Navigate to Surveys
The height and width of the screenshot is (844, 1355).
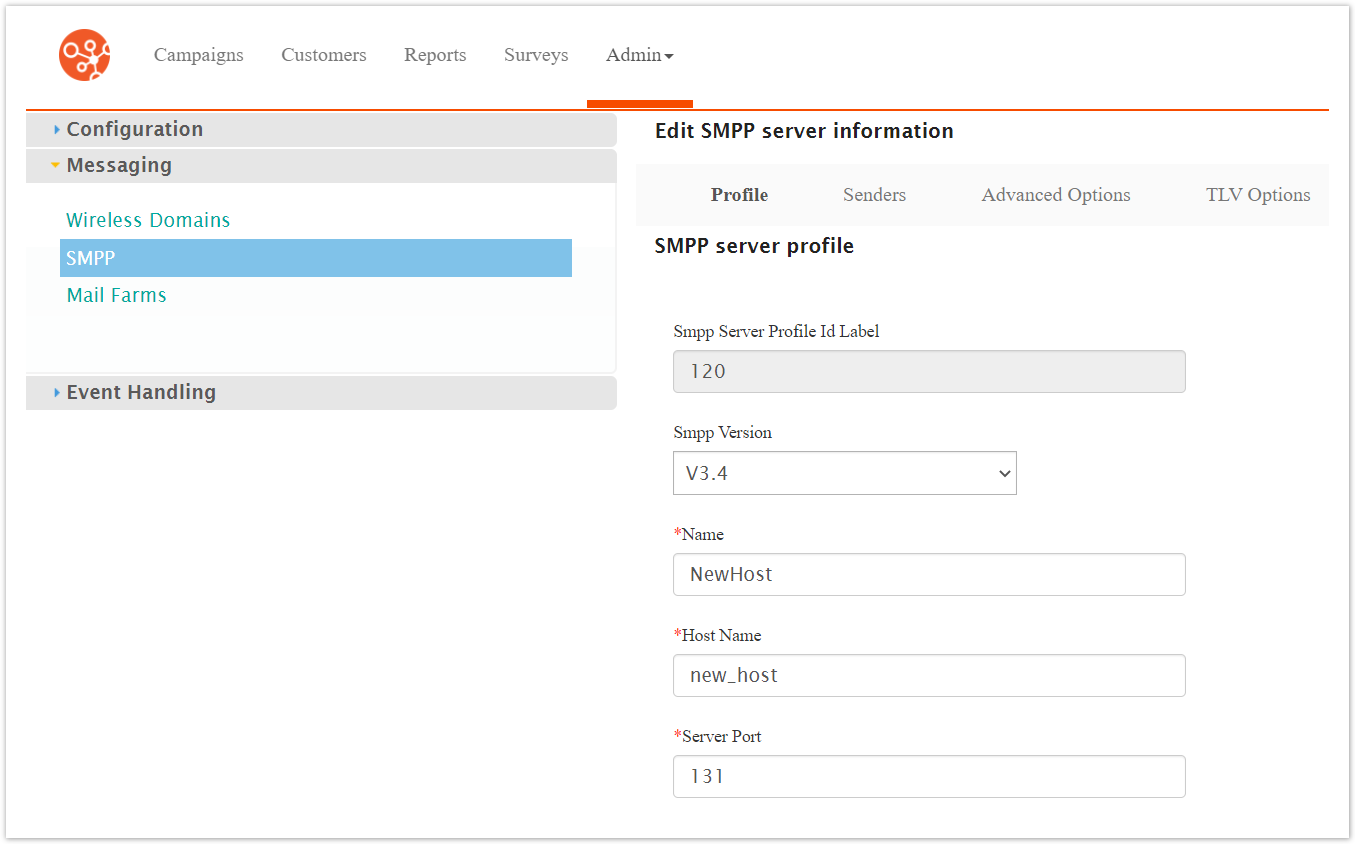536,55
